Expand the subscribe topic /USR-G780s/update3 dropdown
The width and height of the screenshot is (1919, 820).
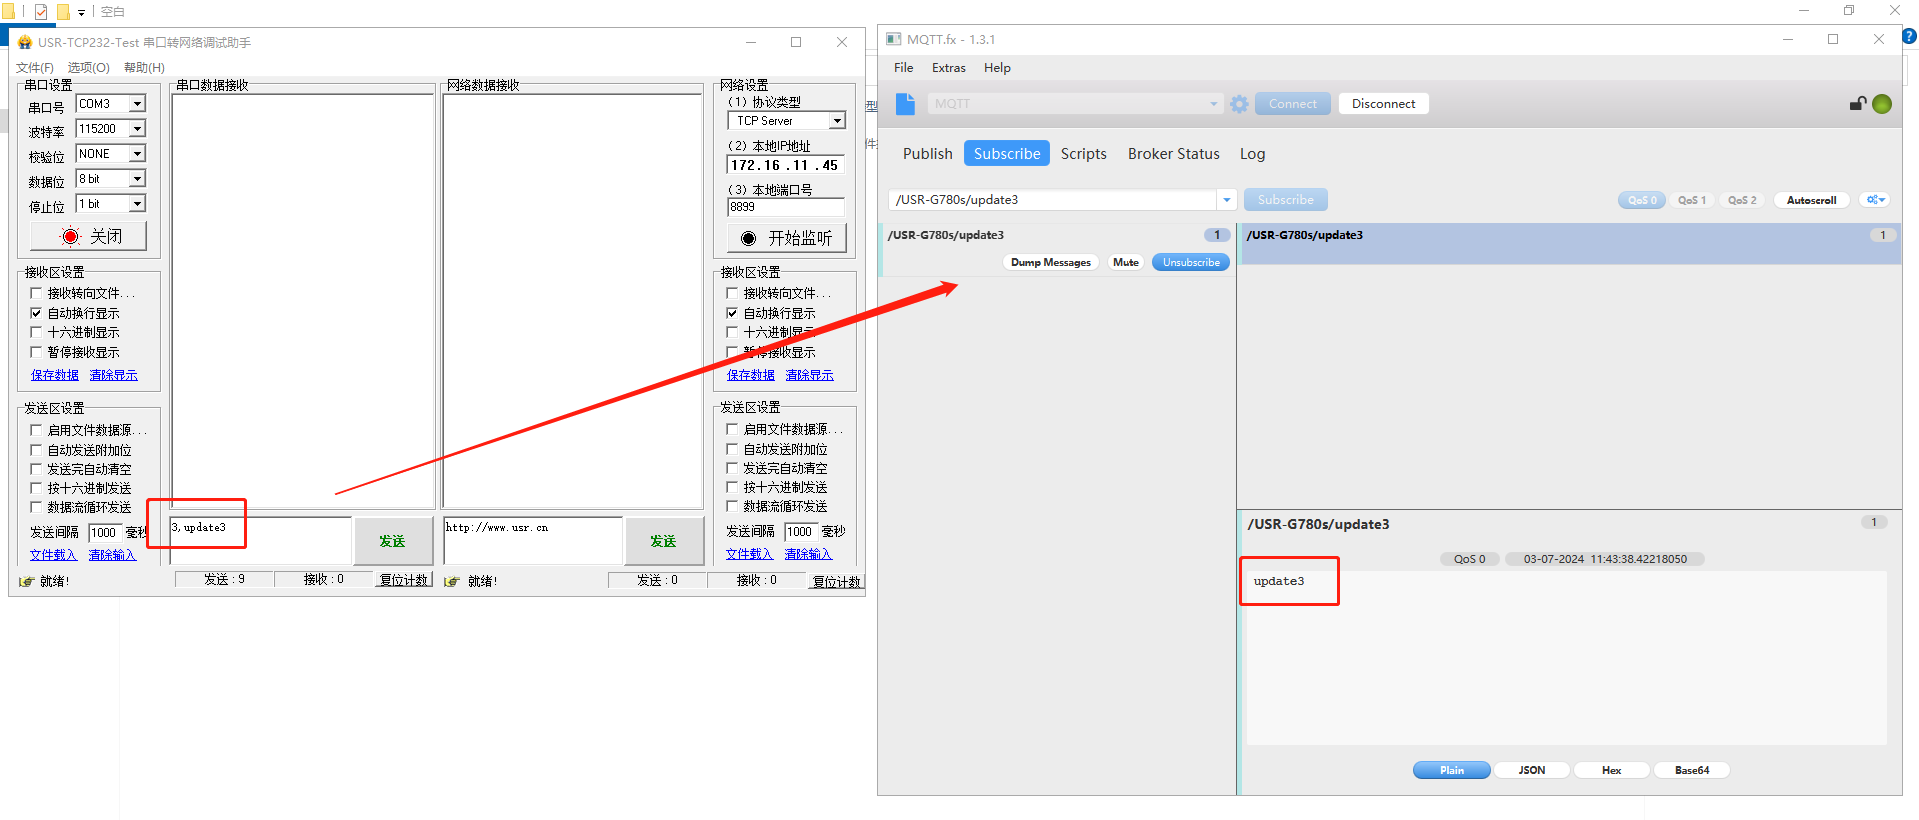pos(1226,200)
